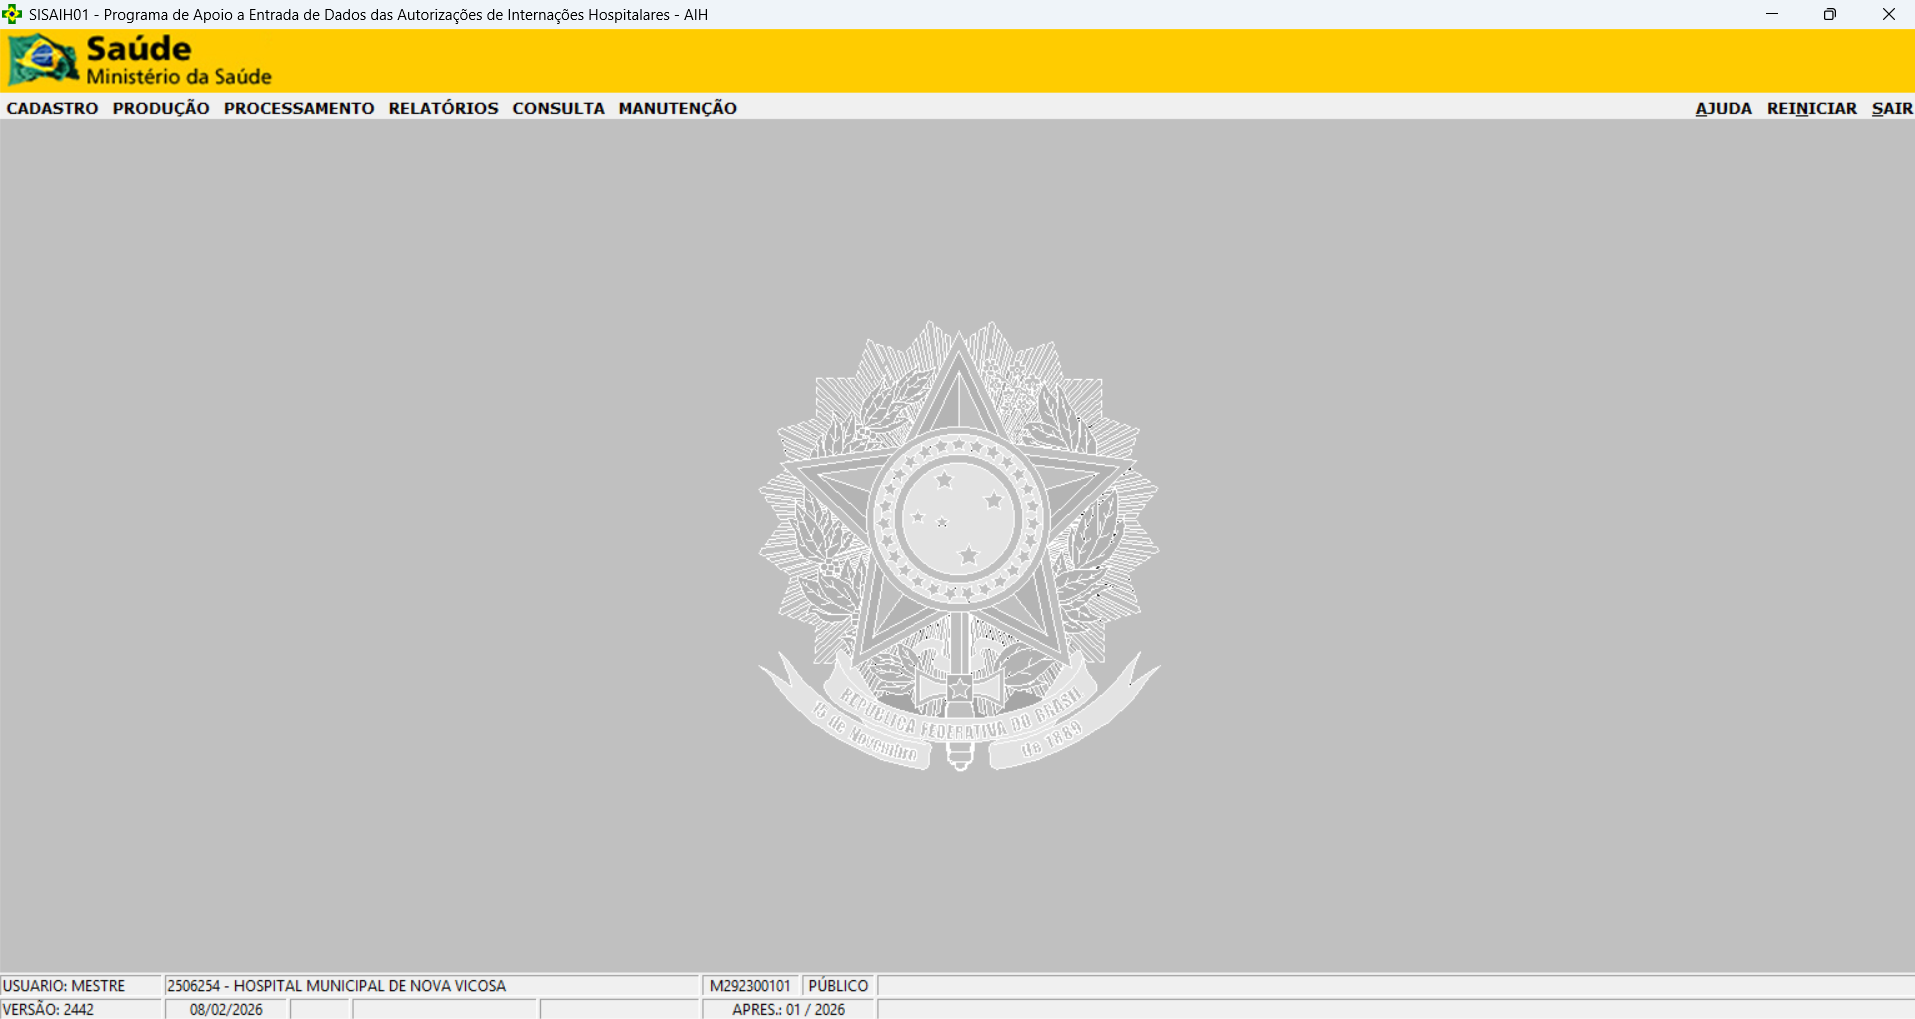This screenshot has height=1019, width=1915.
Task: Open AJUDA for help
Action: (1723, 108)
